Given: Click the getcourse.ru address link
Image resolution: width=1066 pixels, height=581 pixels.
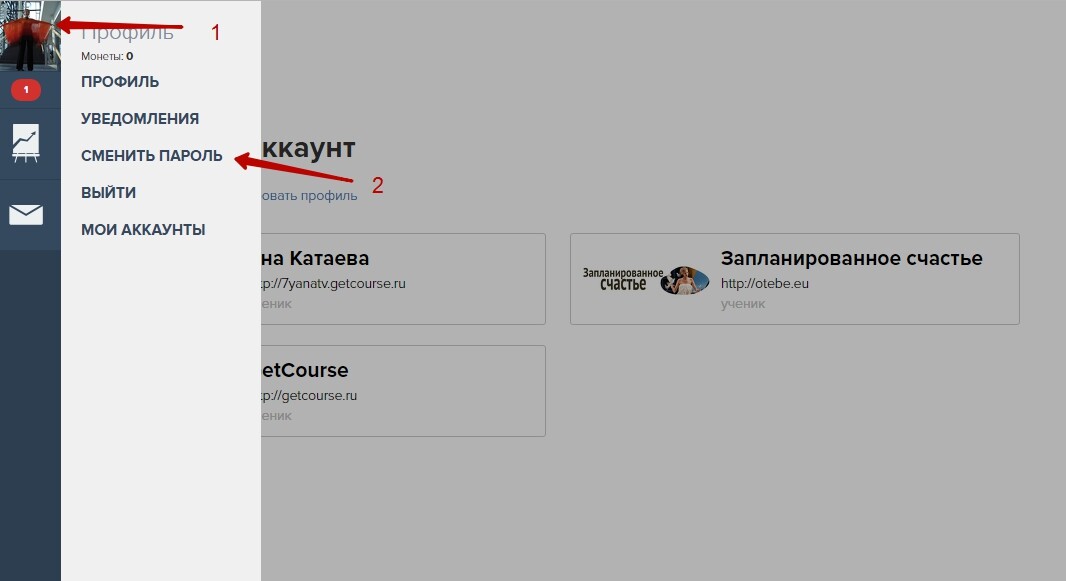Looking at the screenshot, I should pyautogui.click(x=309, y=395).
